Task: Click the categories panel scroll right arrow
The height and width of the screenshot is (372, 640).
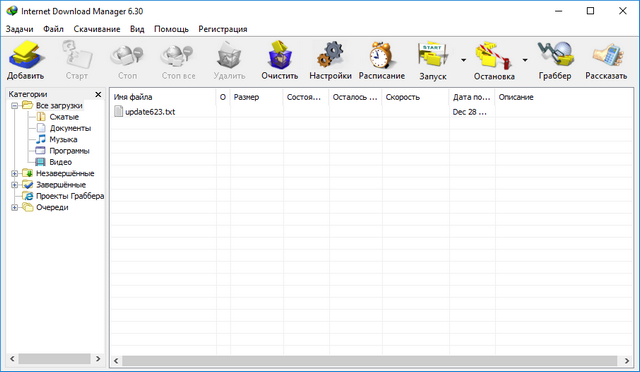Action: point(98,359)
